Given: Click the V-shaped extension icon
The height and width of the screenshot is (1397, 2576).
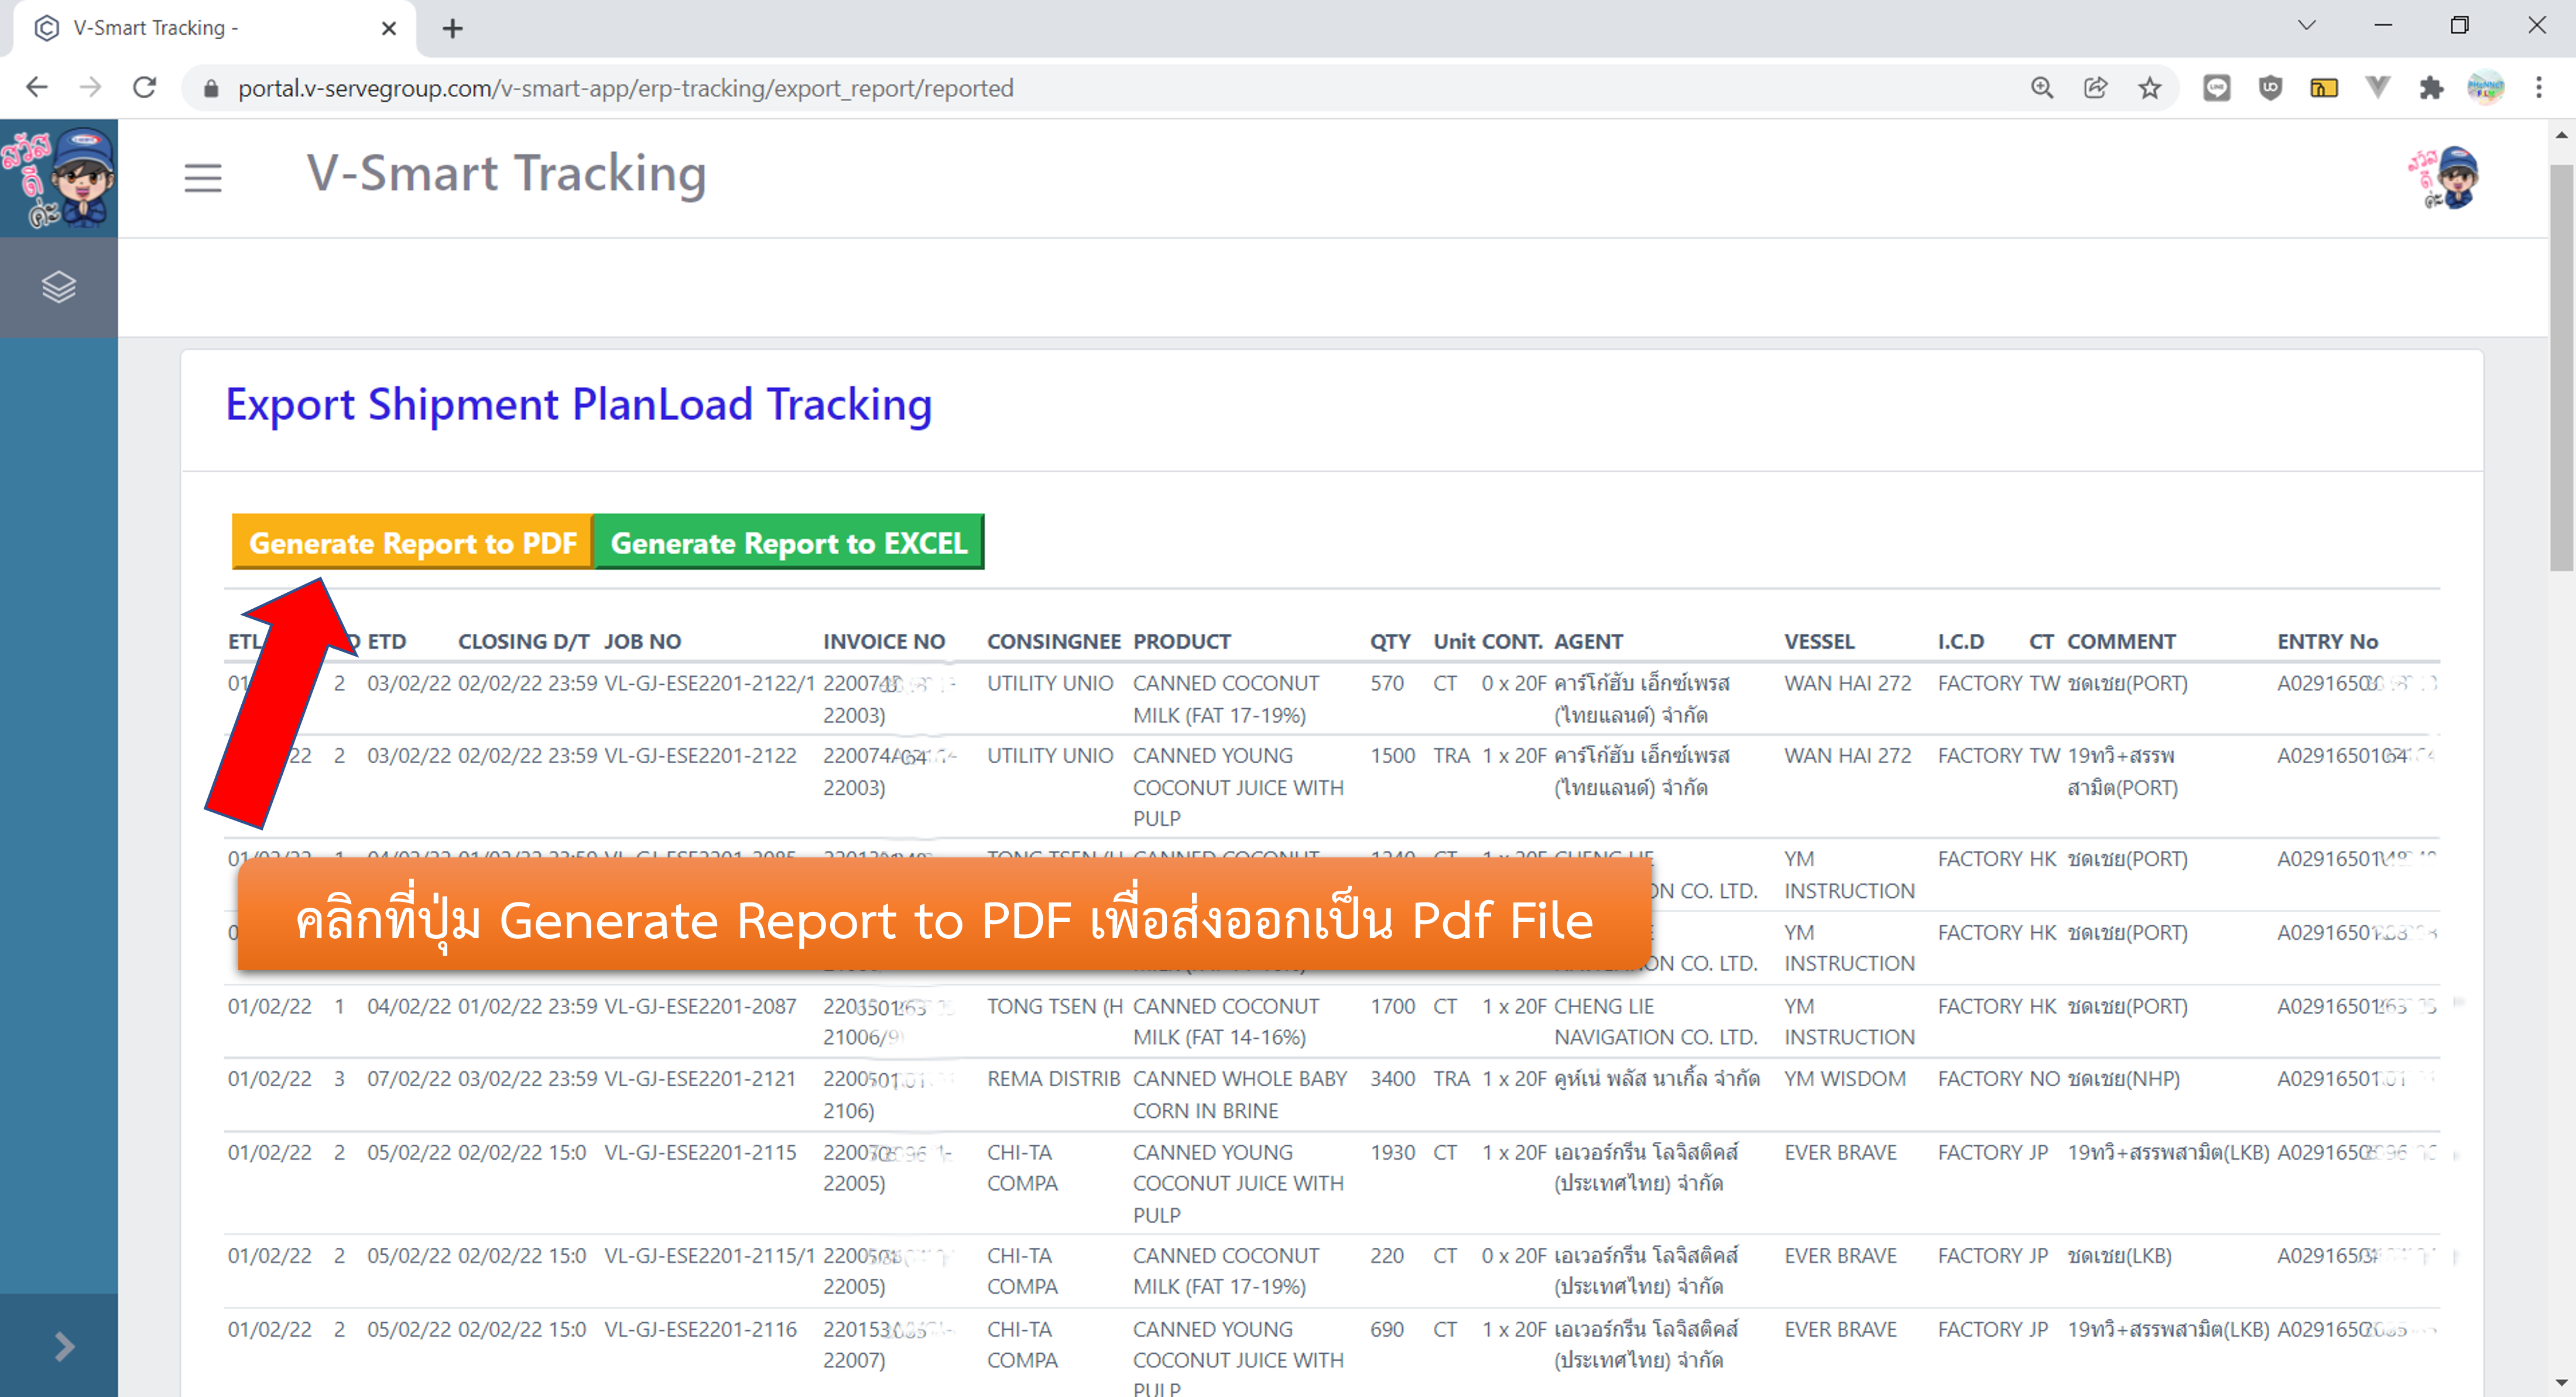Looking at the screenshot, I should [2378, 88].
